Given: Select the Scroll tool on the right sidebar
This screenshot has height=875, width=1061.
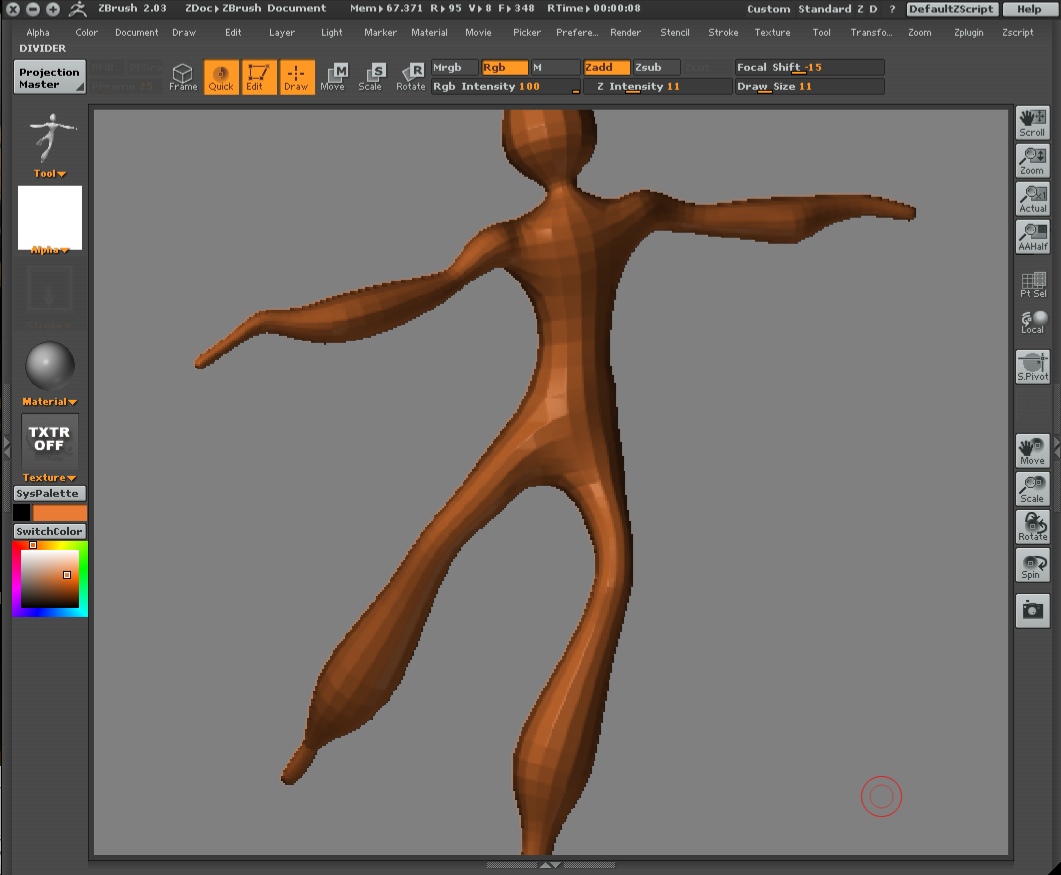Looking at the screenshot, I should [1032, 122].
